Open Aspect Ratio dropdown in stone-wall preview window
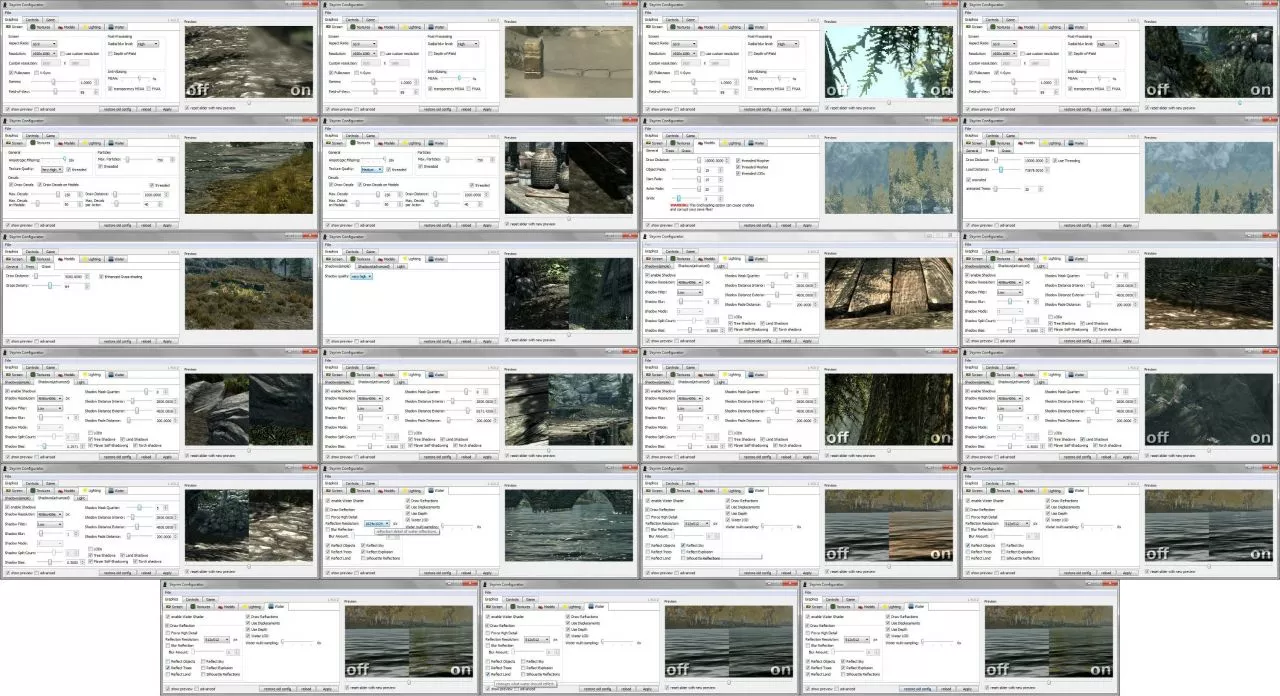This screenshot has width=1280, height=696. (x=364, y=44)
